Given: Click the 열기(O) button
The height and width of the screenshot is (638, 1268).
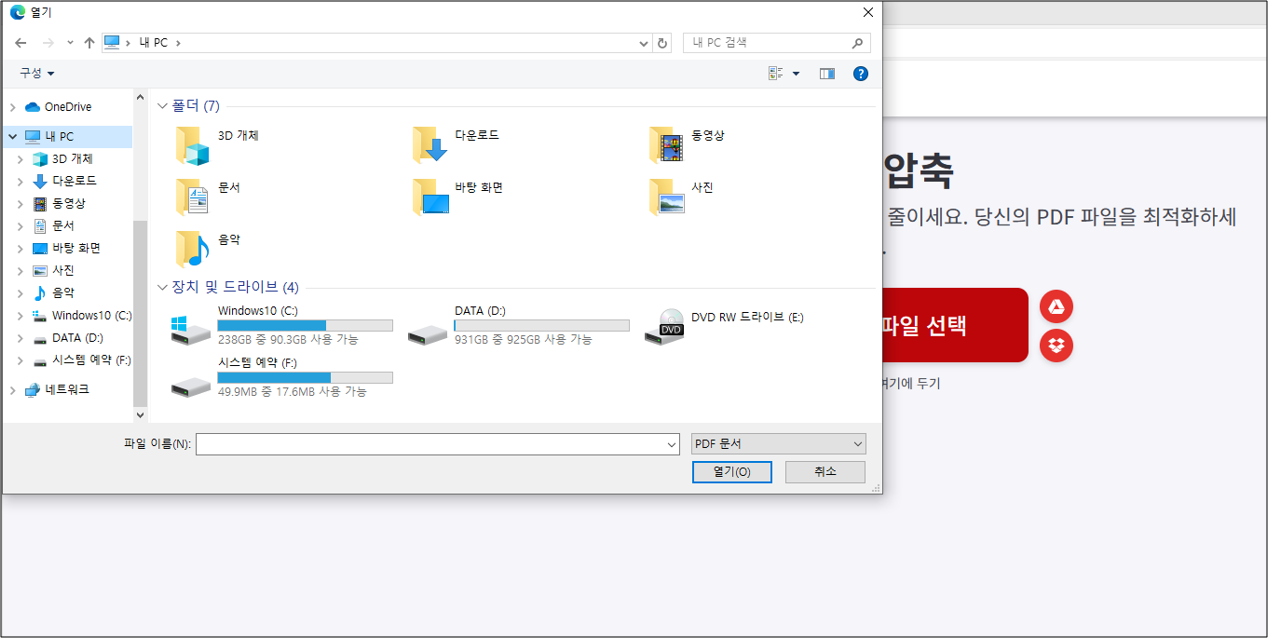Looking at the screenshot, I should point(731,471).
